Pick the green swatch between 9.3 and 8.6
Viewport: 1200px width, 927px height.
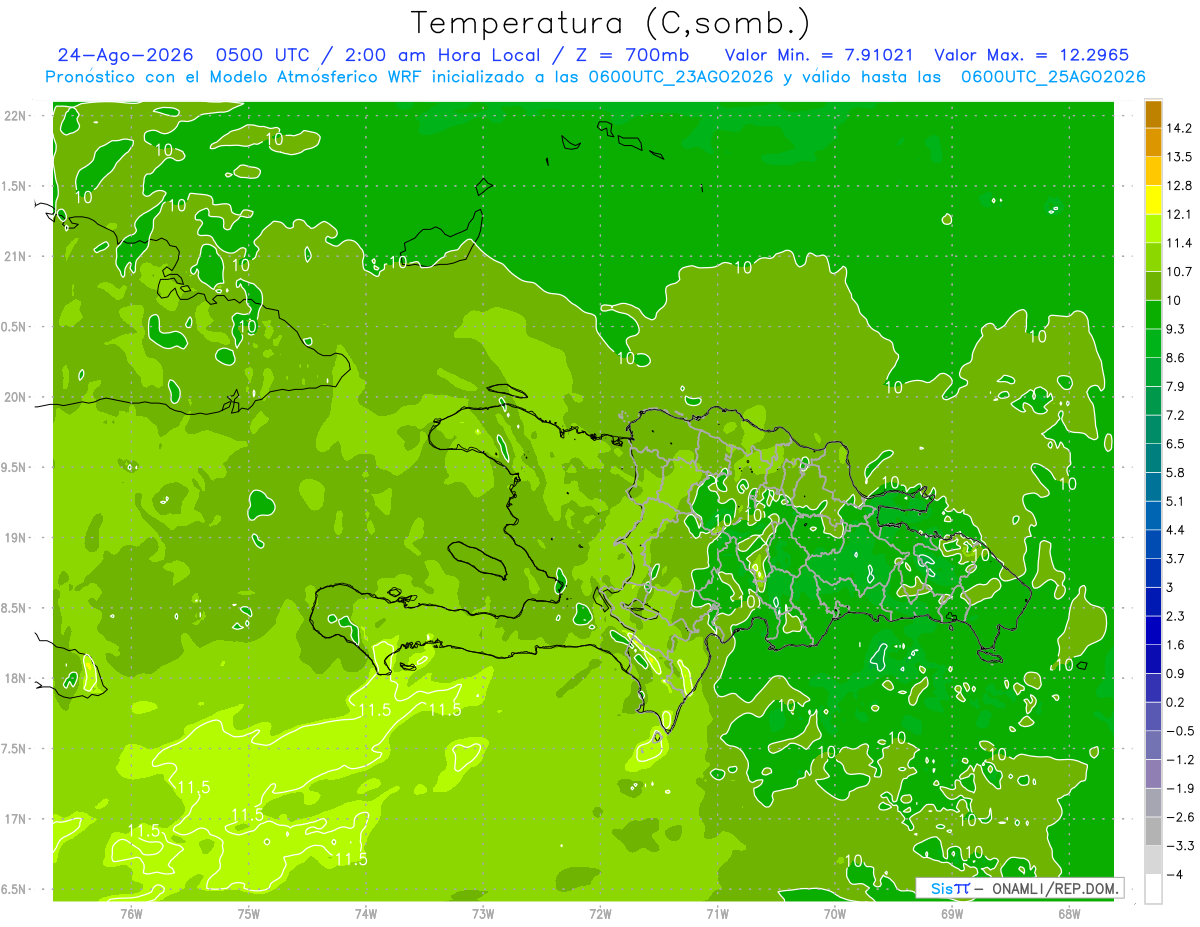pyautogui.click(x=1153, y=343)
